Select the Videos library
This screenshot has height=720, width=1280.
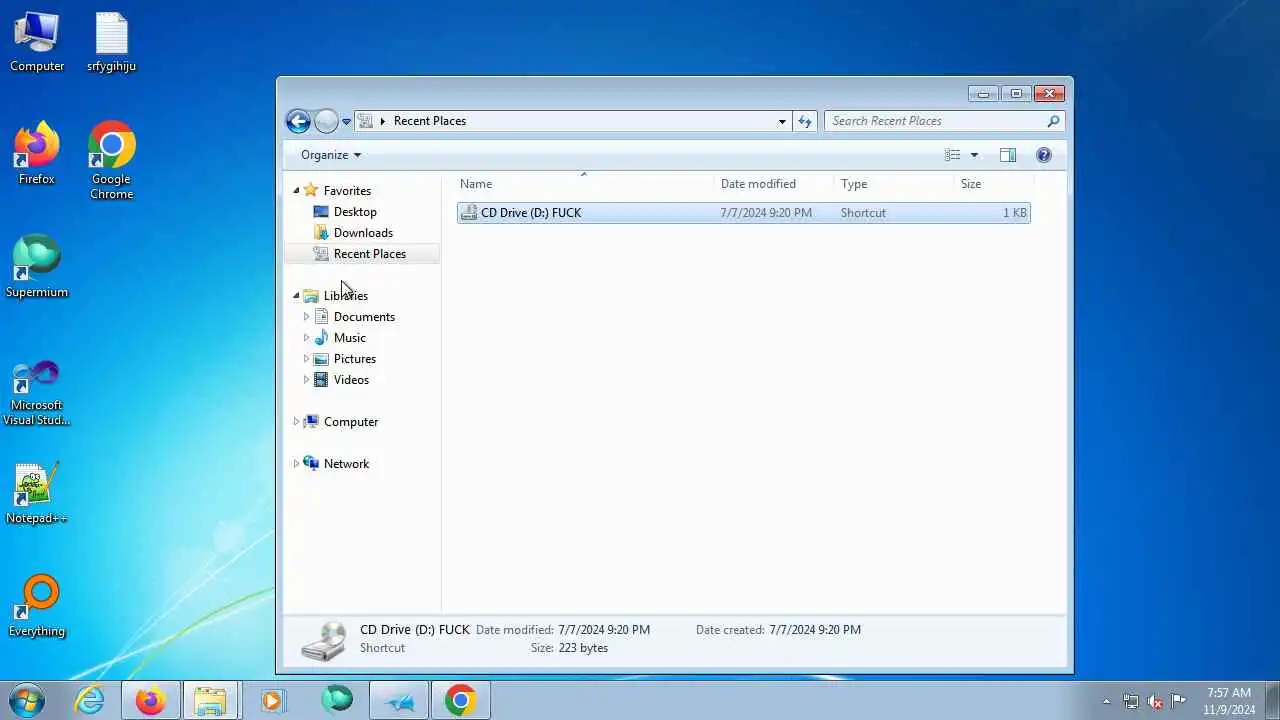pos(351,380)
